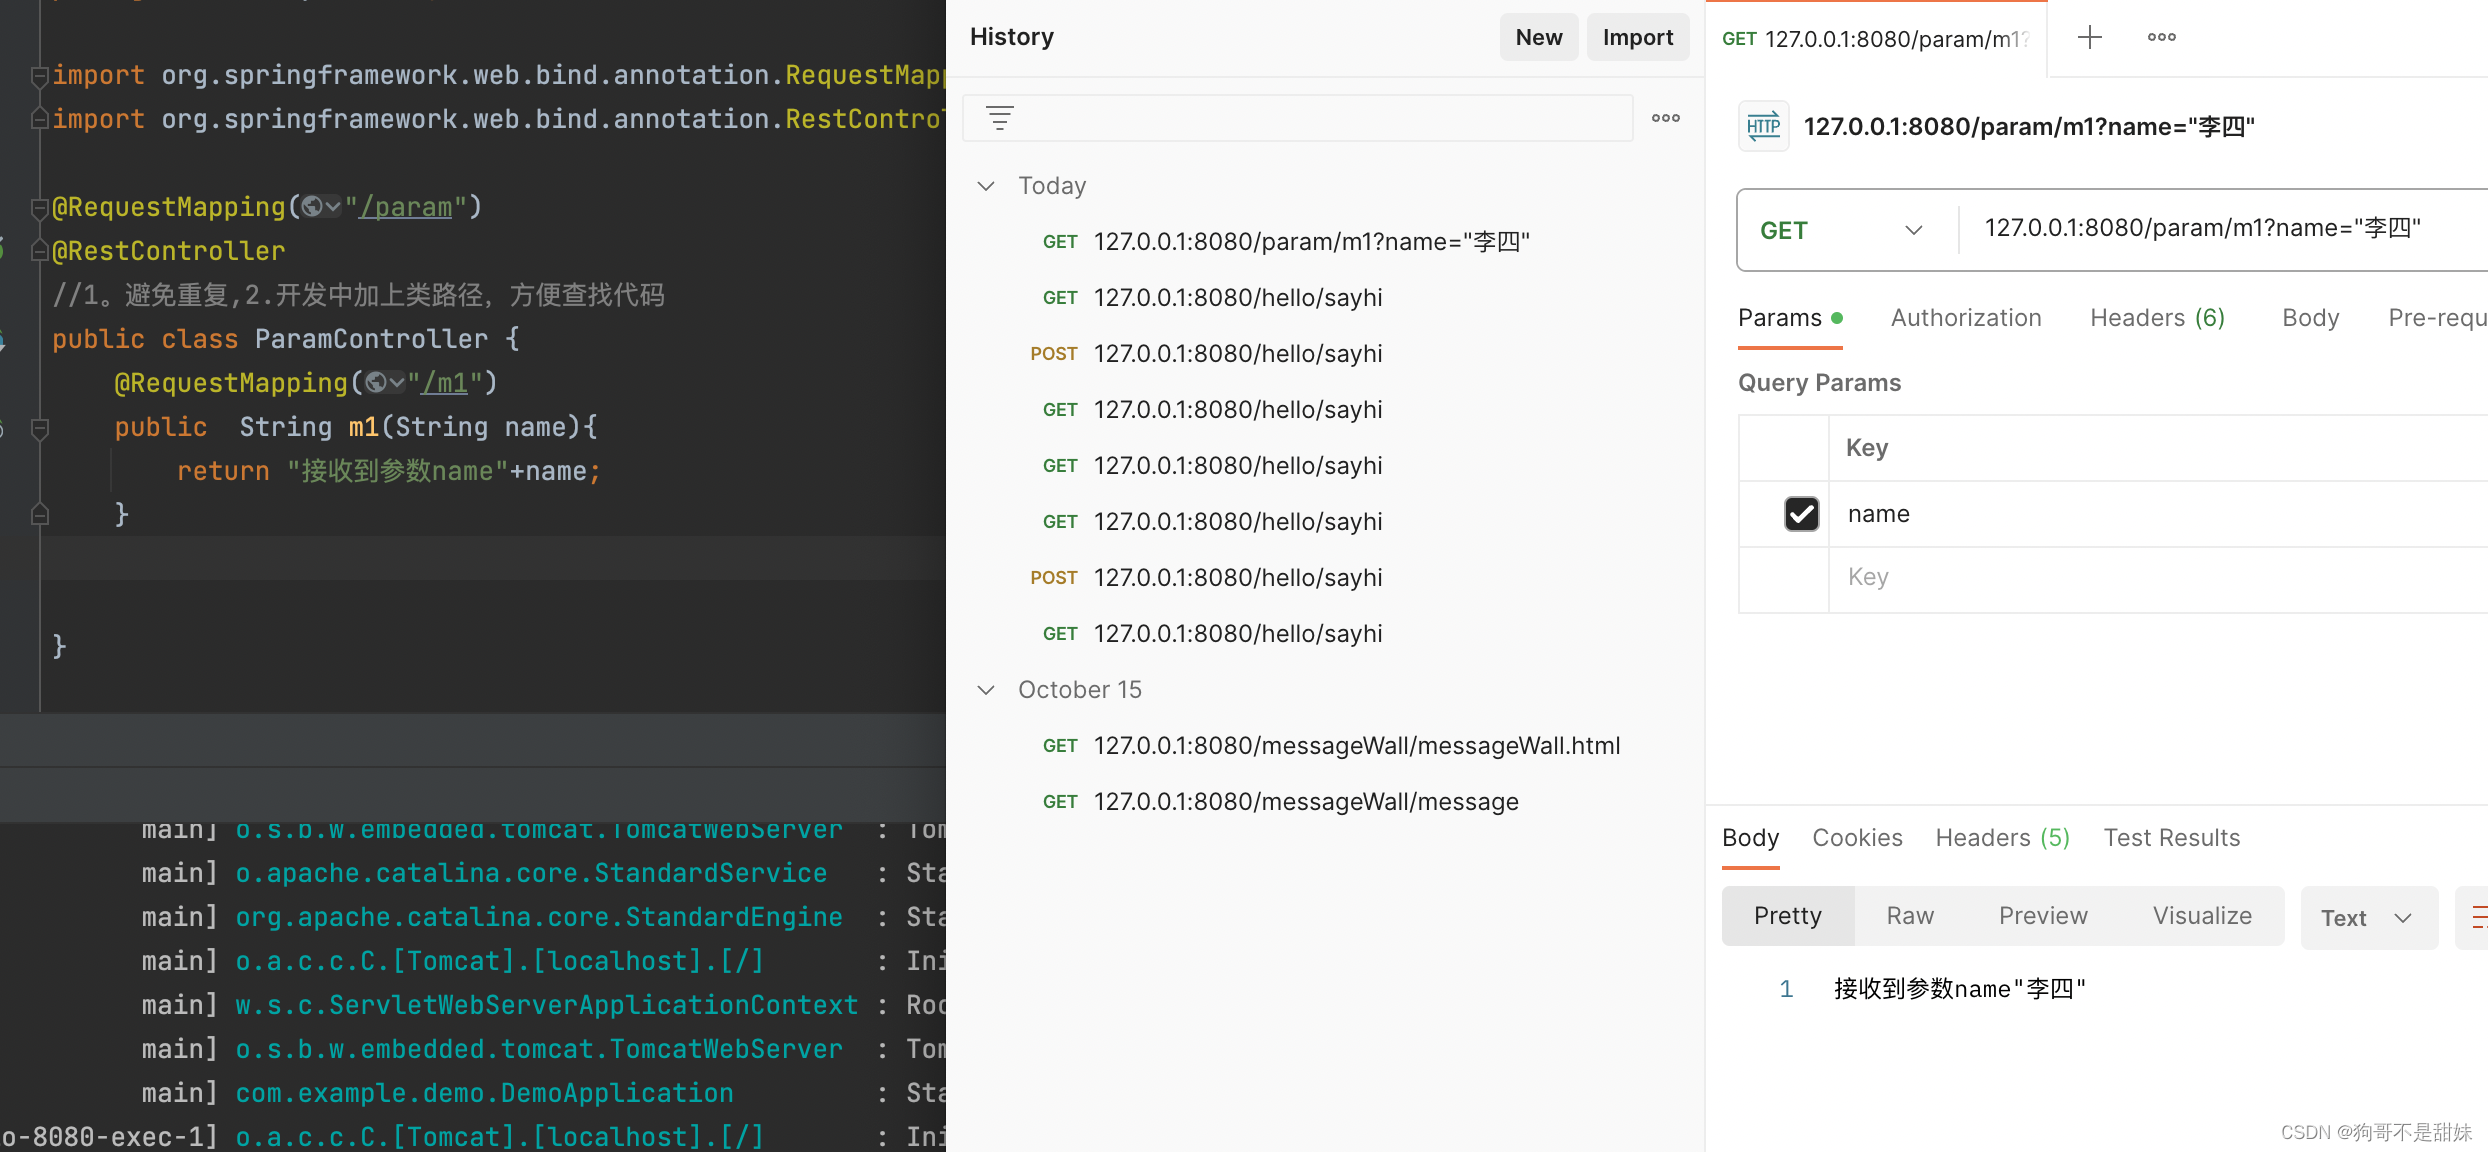Click the HTTP request type icon
The image size is (2488, 1152).
click(1763, 127)
